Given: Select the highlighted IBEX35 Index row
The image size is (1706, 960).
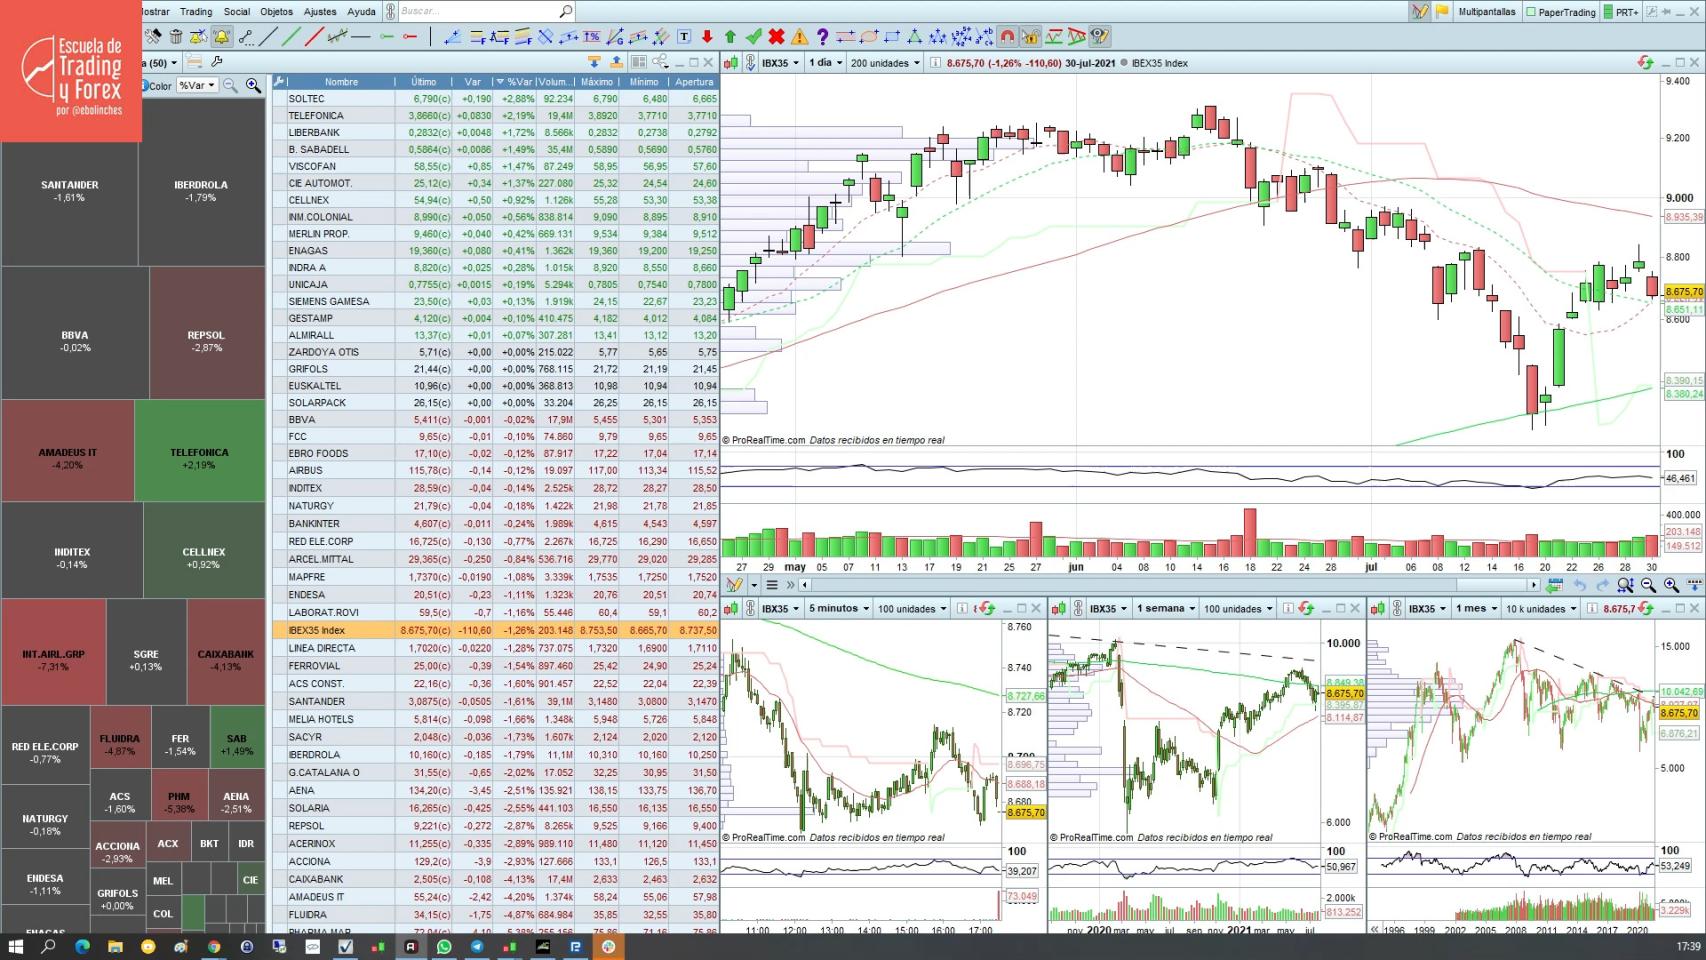Looking at the screenshot, I should click(496, 630).
